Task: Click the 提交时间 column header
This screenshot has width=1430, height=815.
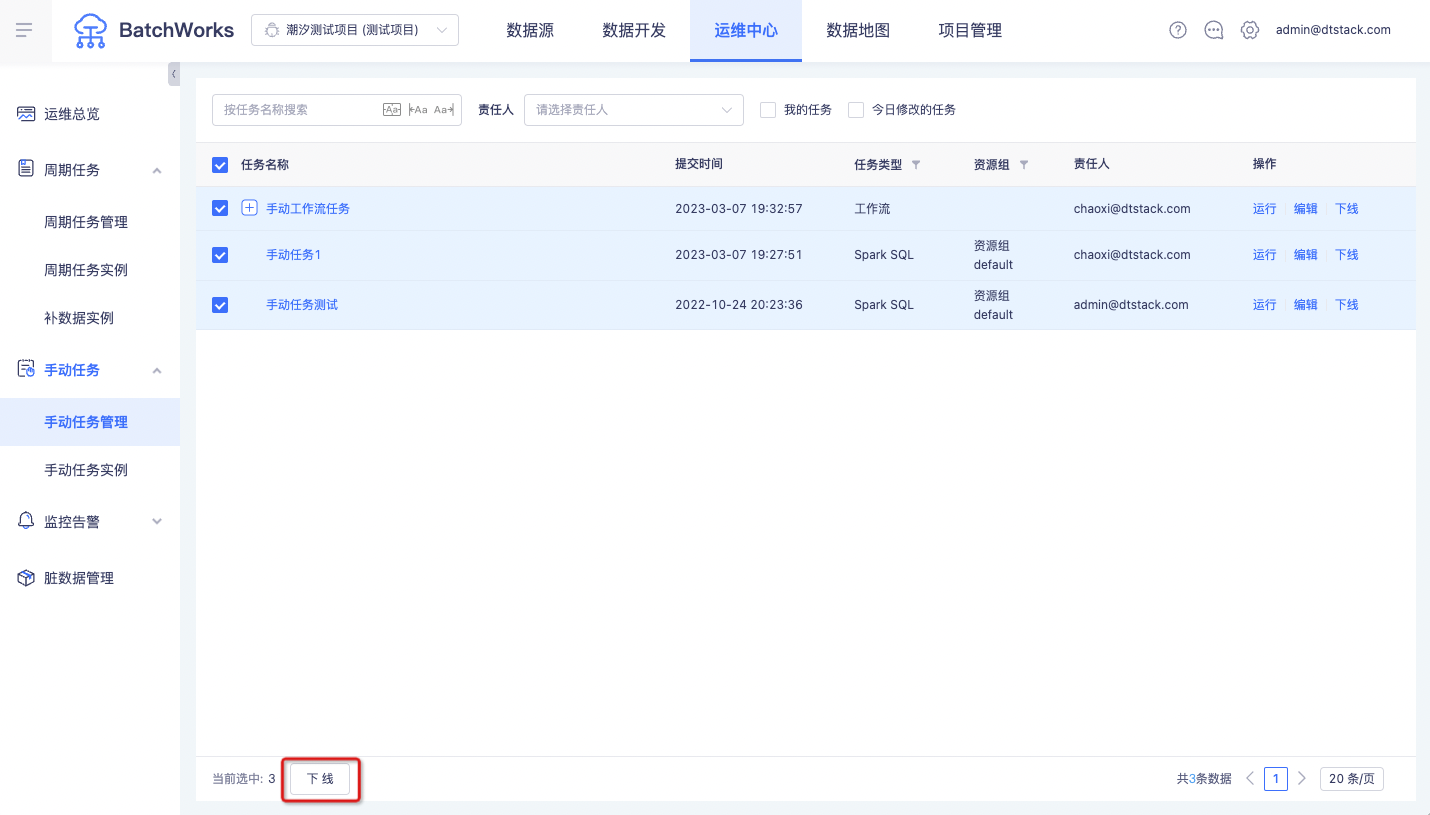Action: click(699, 164)
